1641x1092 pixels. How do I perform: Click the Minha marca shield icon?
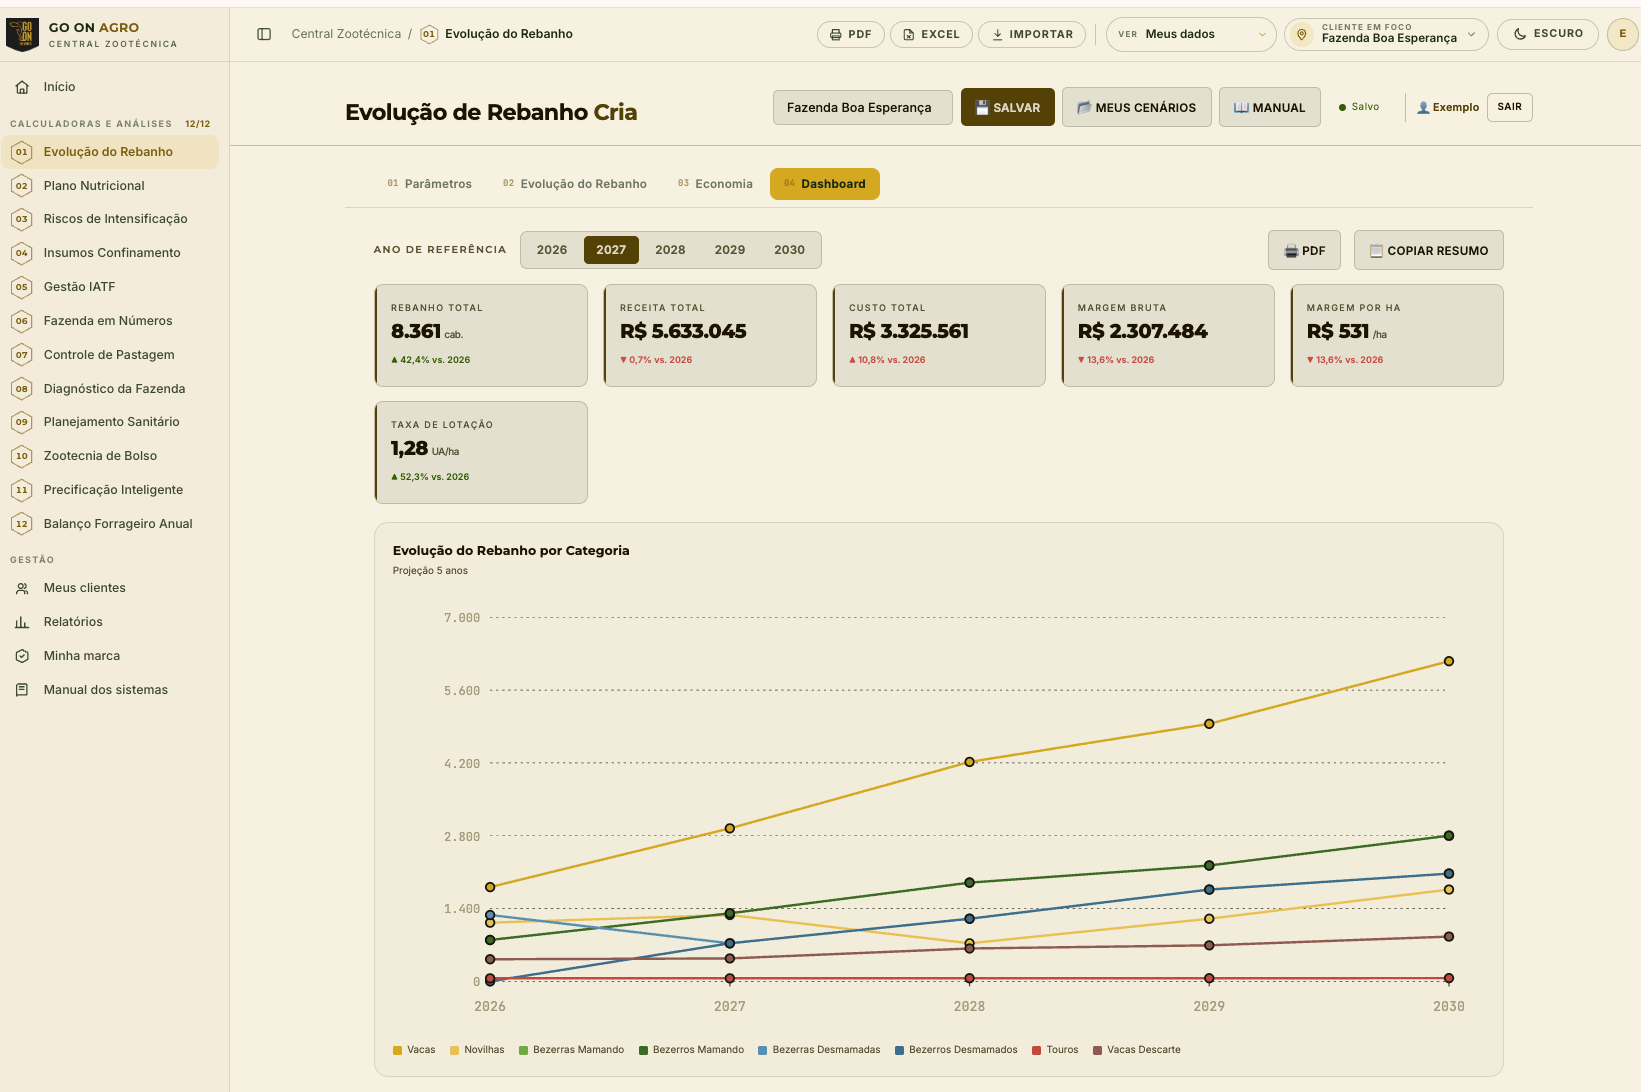point(22,656)
